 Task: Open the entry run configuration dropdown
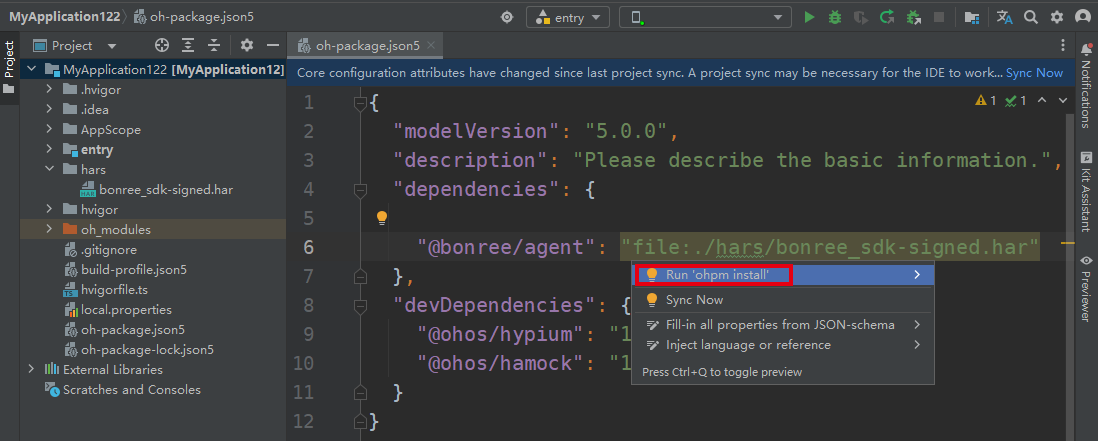568,17
